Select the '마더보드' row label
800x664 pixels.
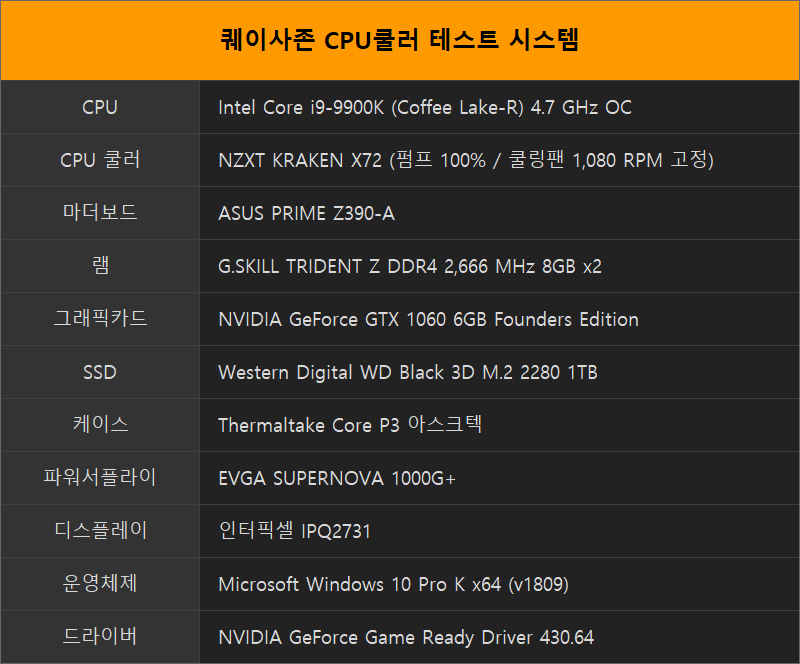[x=100, y=213]
